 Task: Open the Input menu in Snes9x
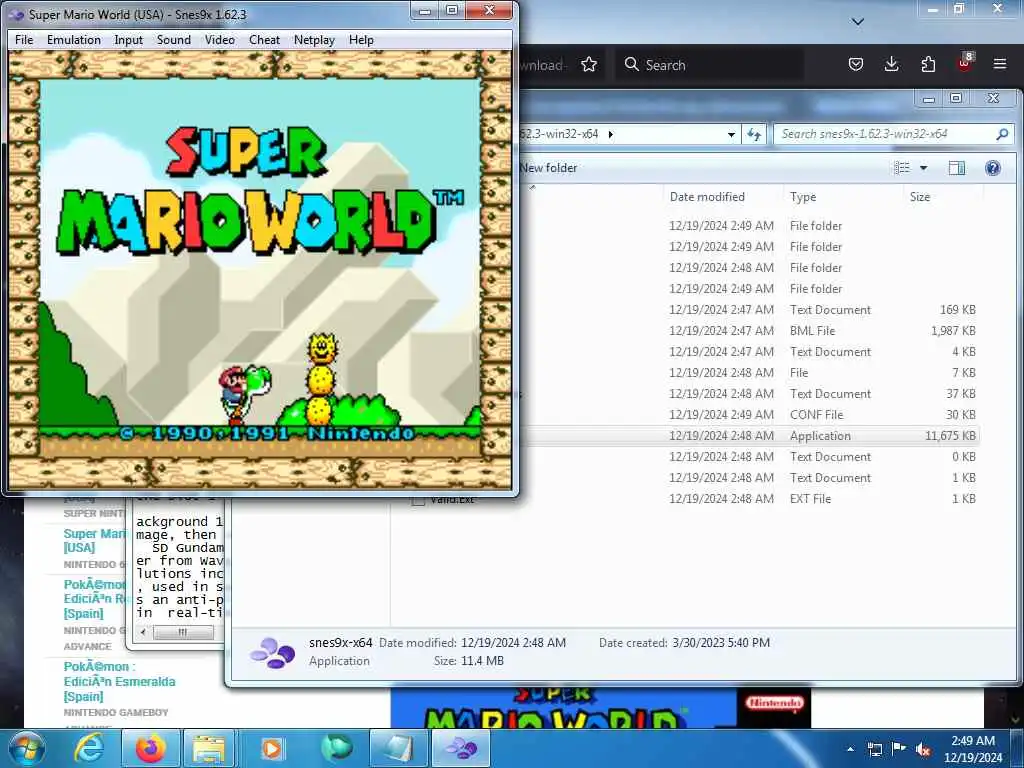[x=128, y=40]
